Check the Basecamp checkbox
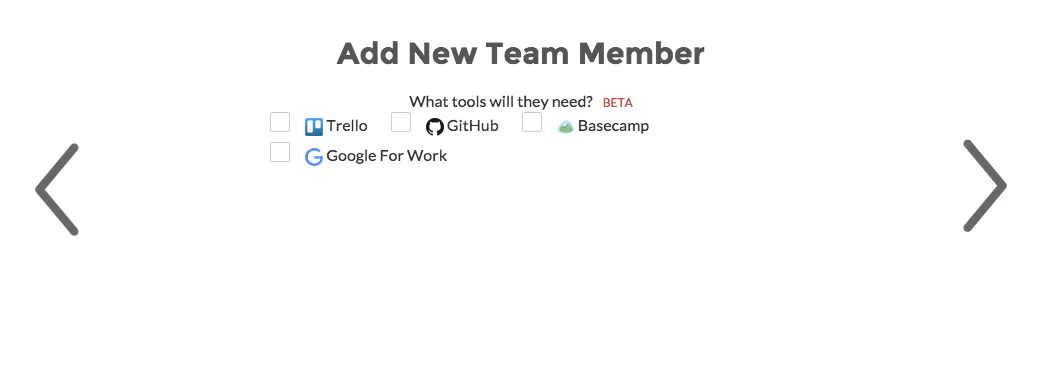This screenshot has width=1037, height=376. tap(532, 122)
